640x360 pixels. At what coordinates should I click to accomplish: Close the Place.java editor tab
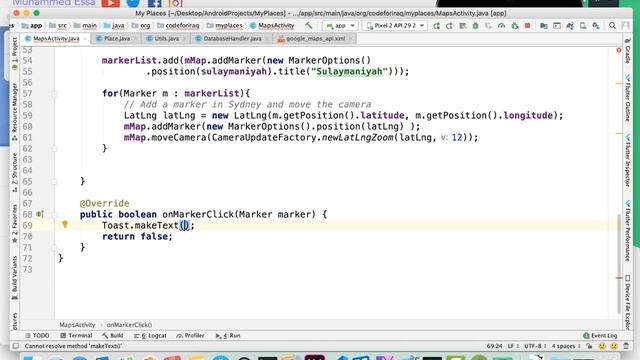pyautogui.click(x=135, y=39)
